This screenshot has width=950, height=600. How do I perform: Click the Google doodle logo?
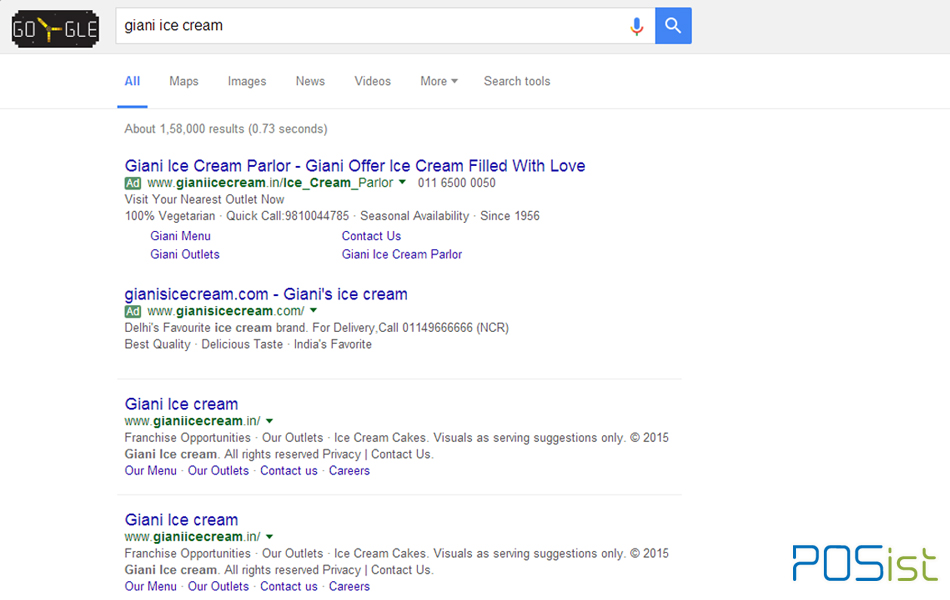[x=55, y=28]
